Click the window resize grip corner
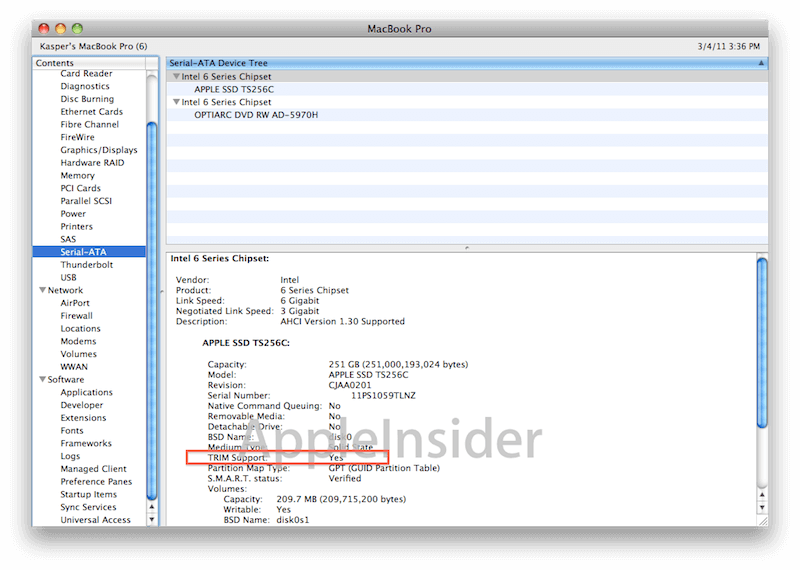This screenshot has height=570, width=800. 762,521
